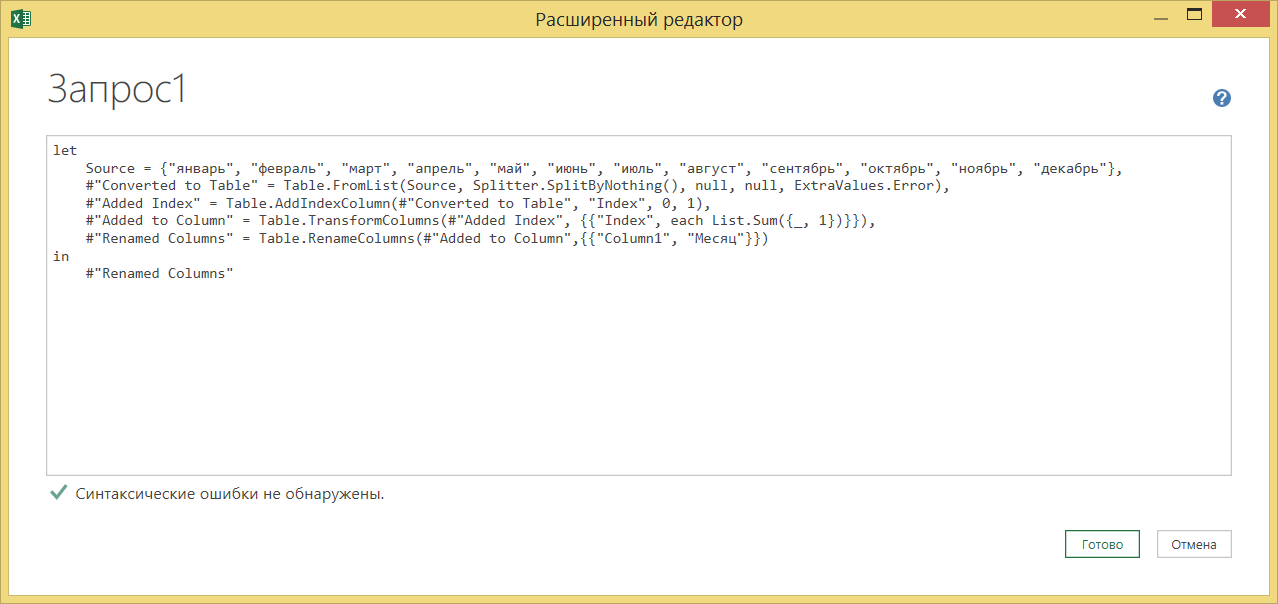Click the Расширенный редактор title bar text
The width and height of the screenshot is (1278, 604).
639,19
